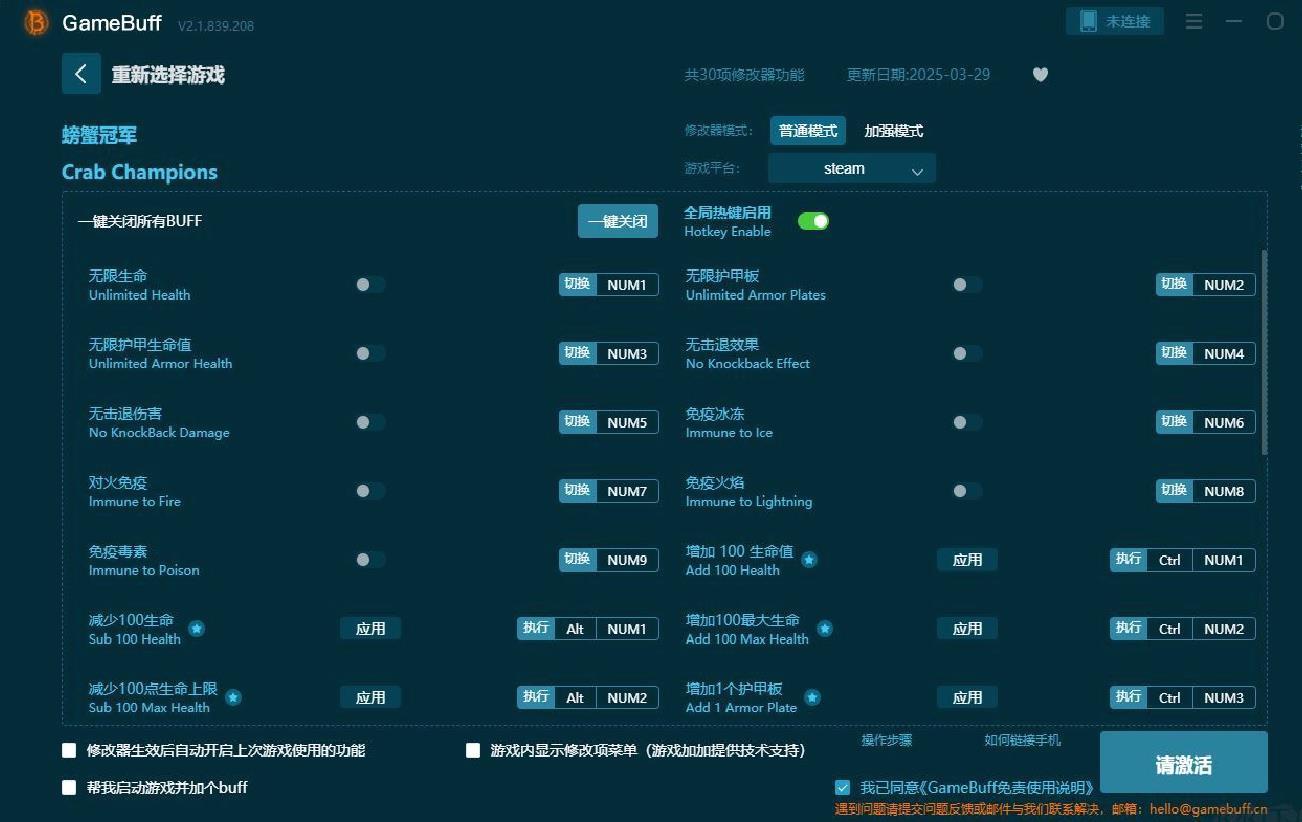
Task: Click 重新选择游戏 reselect game title
Action: [168, 75]
